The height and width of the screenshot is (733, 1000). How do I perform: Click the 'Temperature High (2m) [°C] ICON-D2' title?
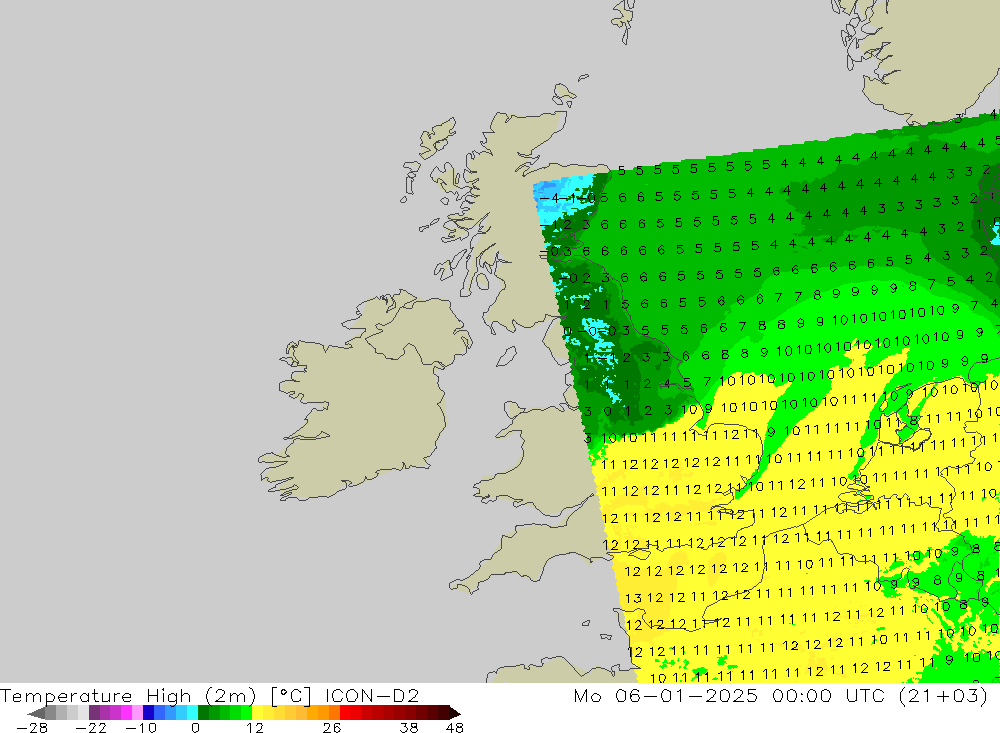210,695
